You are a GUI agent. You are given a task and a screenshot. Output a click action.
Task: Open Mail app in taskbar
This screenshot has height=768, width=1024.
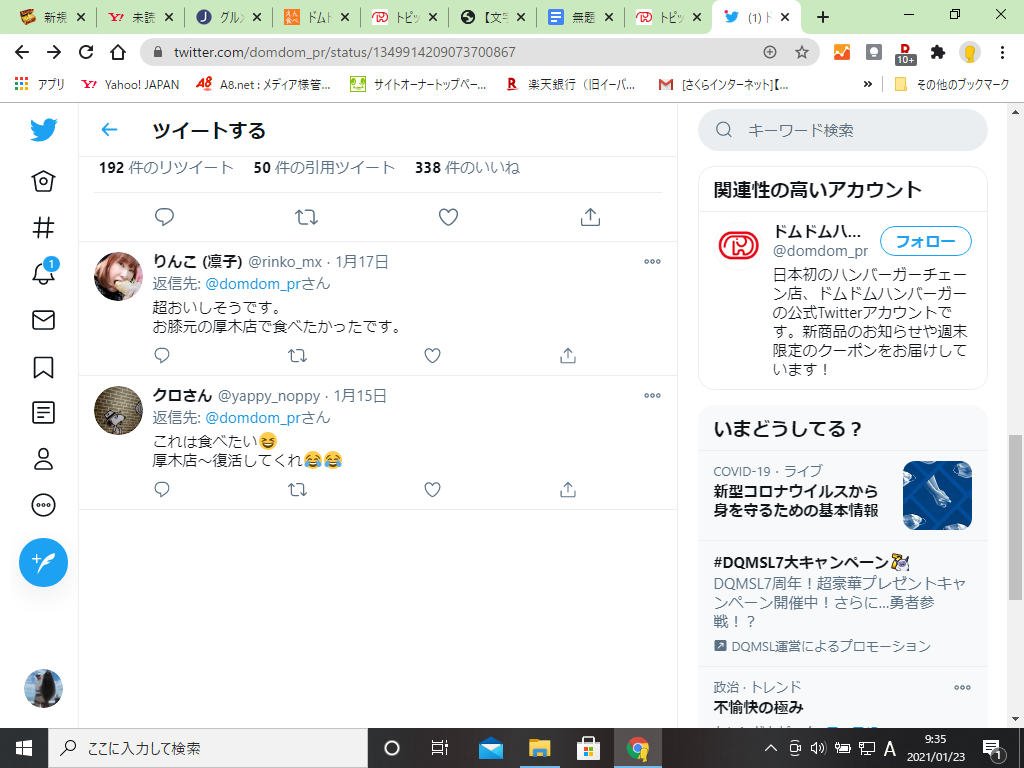point(490,748)
